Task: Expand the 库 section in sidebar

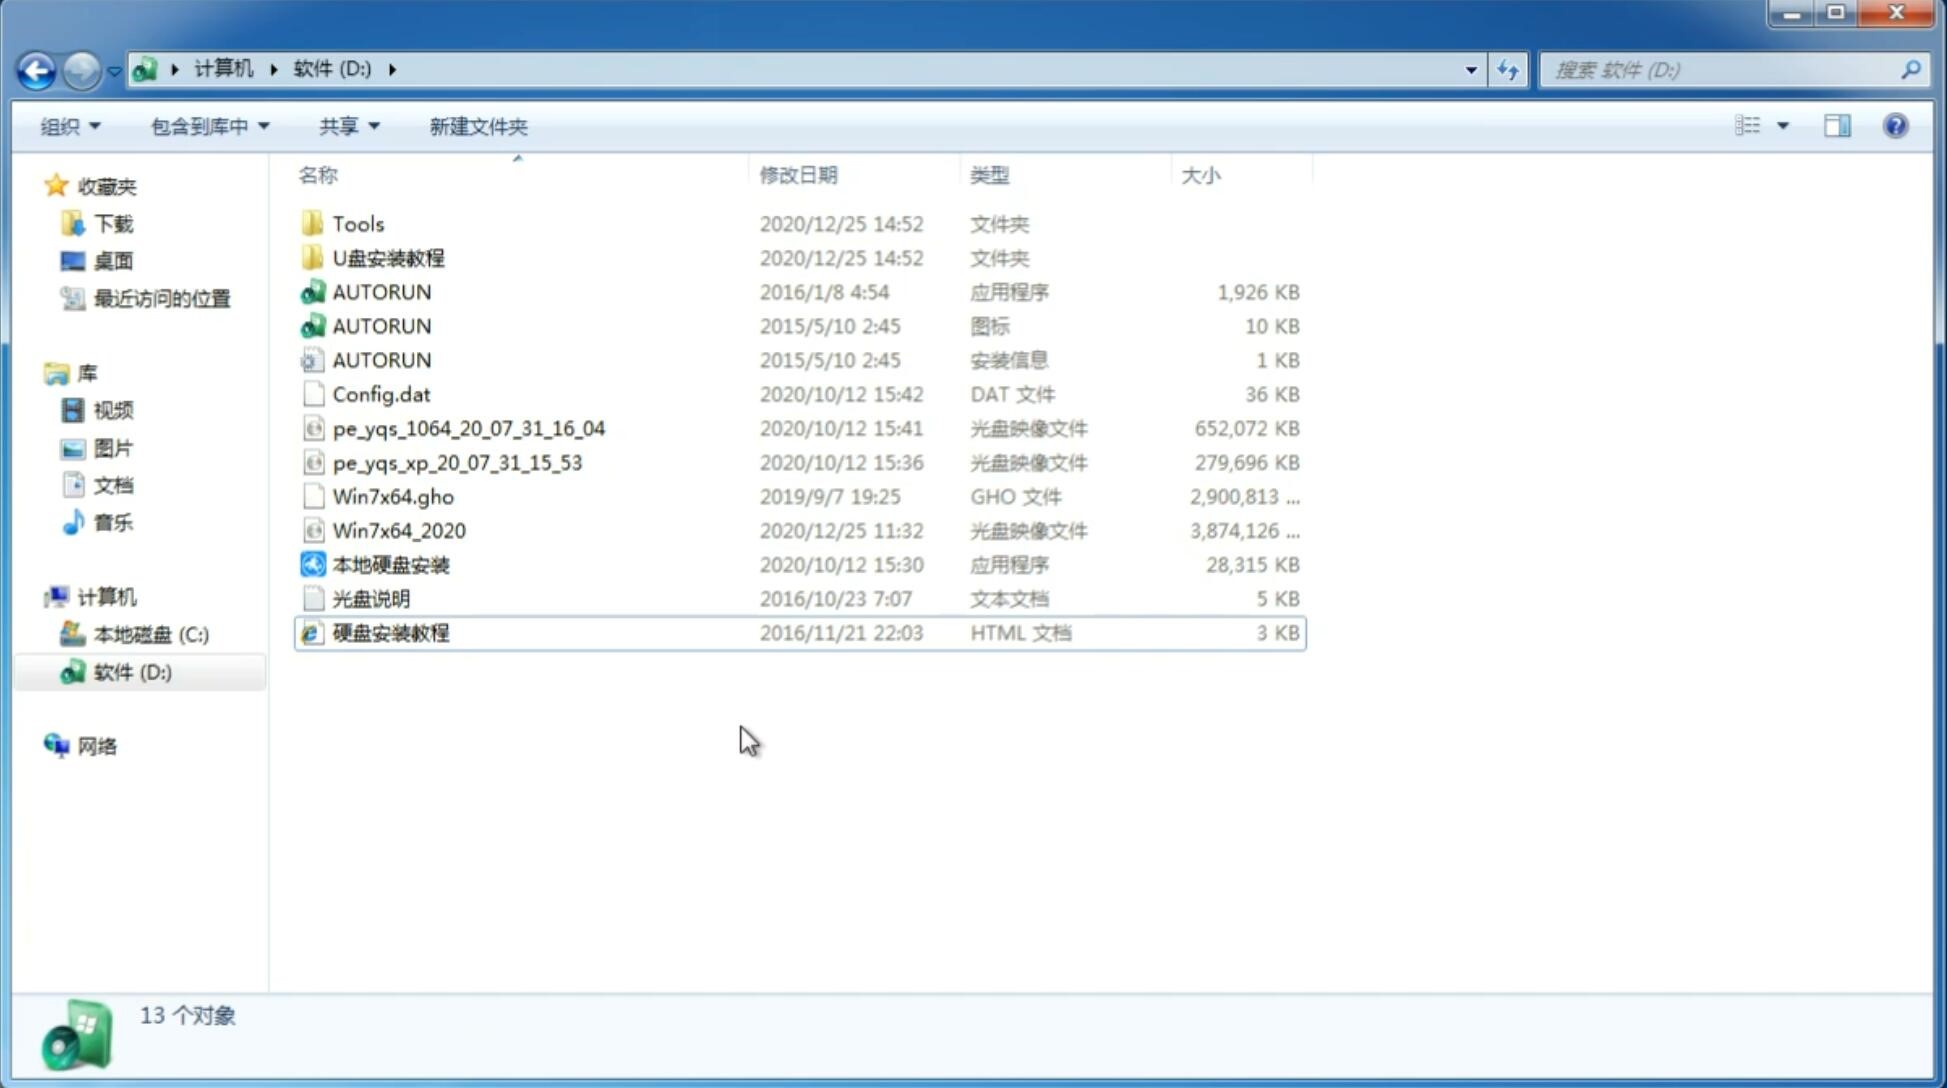Action: pos(37,372)
